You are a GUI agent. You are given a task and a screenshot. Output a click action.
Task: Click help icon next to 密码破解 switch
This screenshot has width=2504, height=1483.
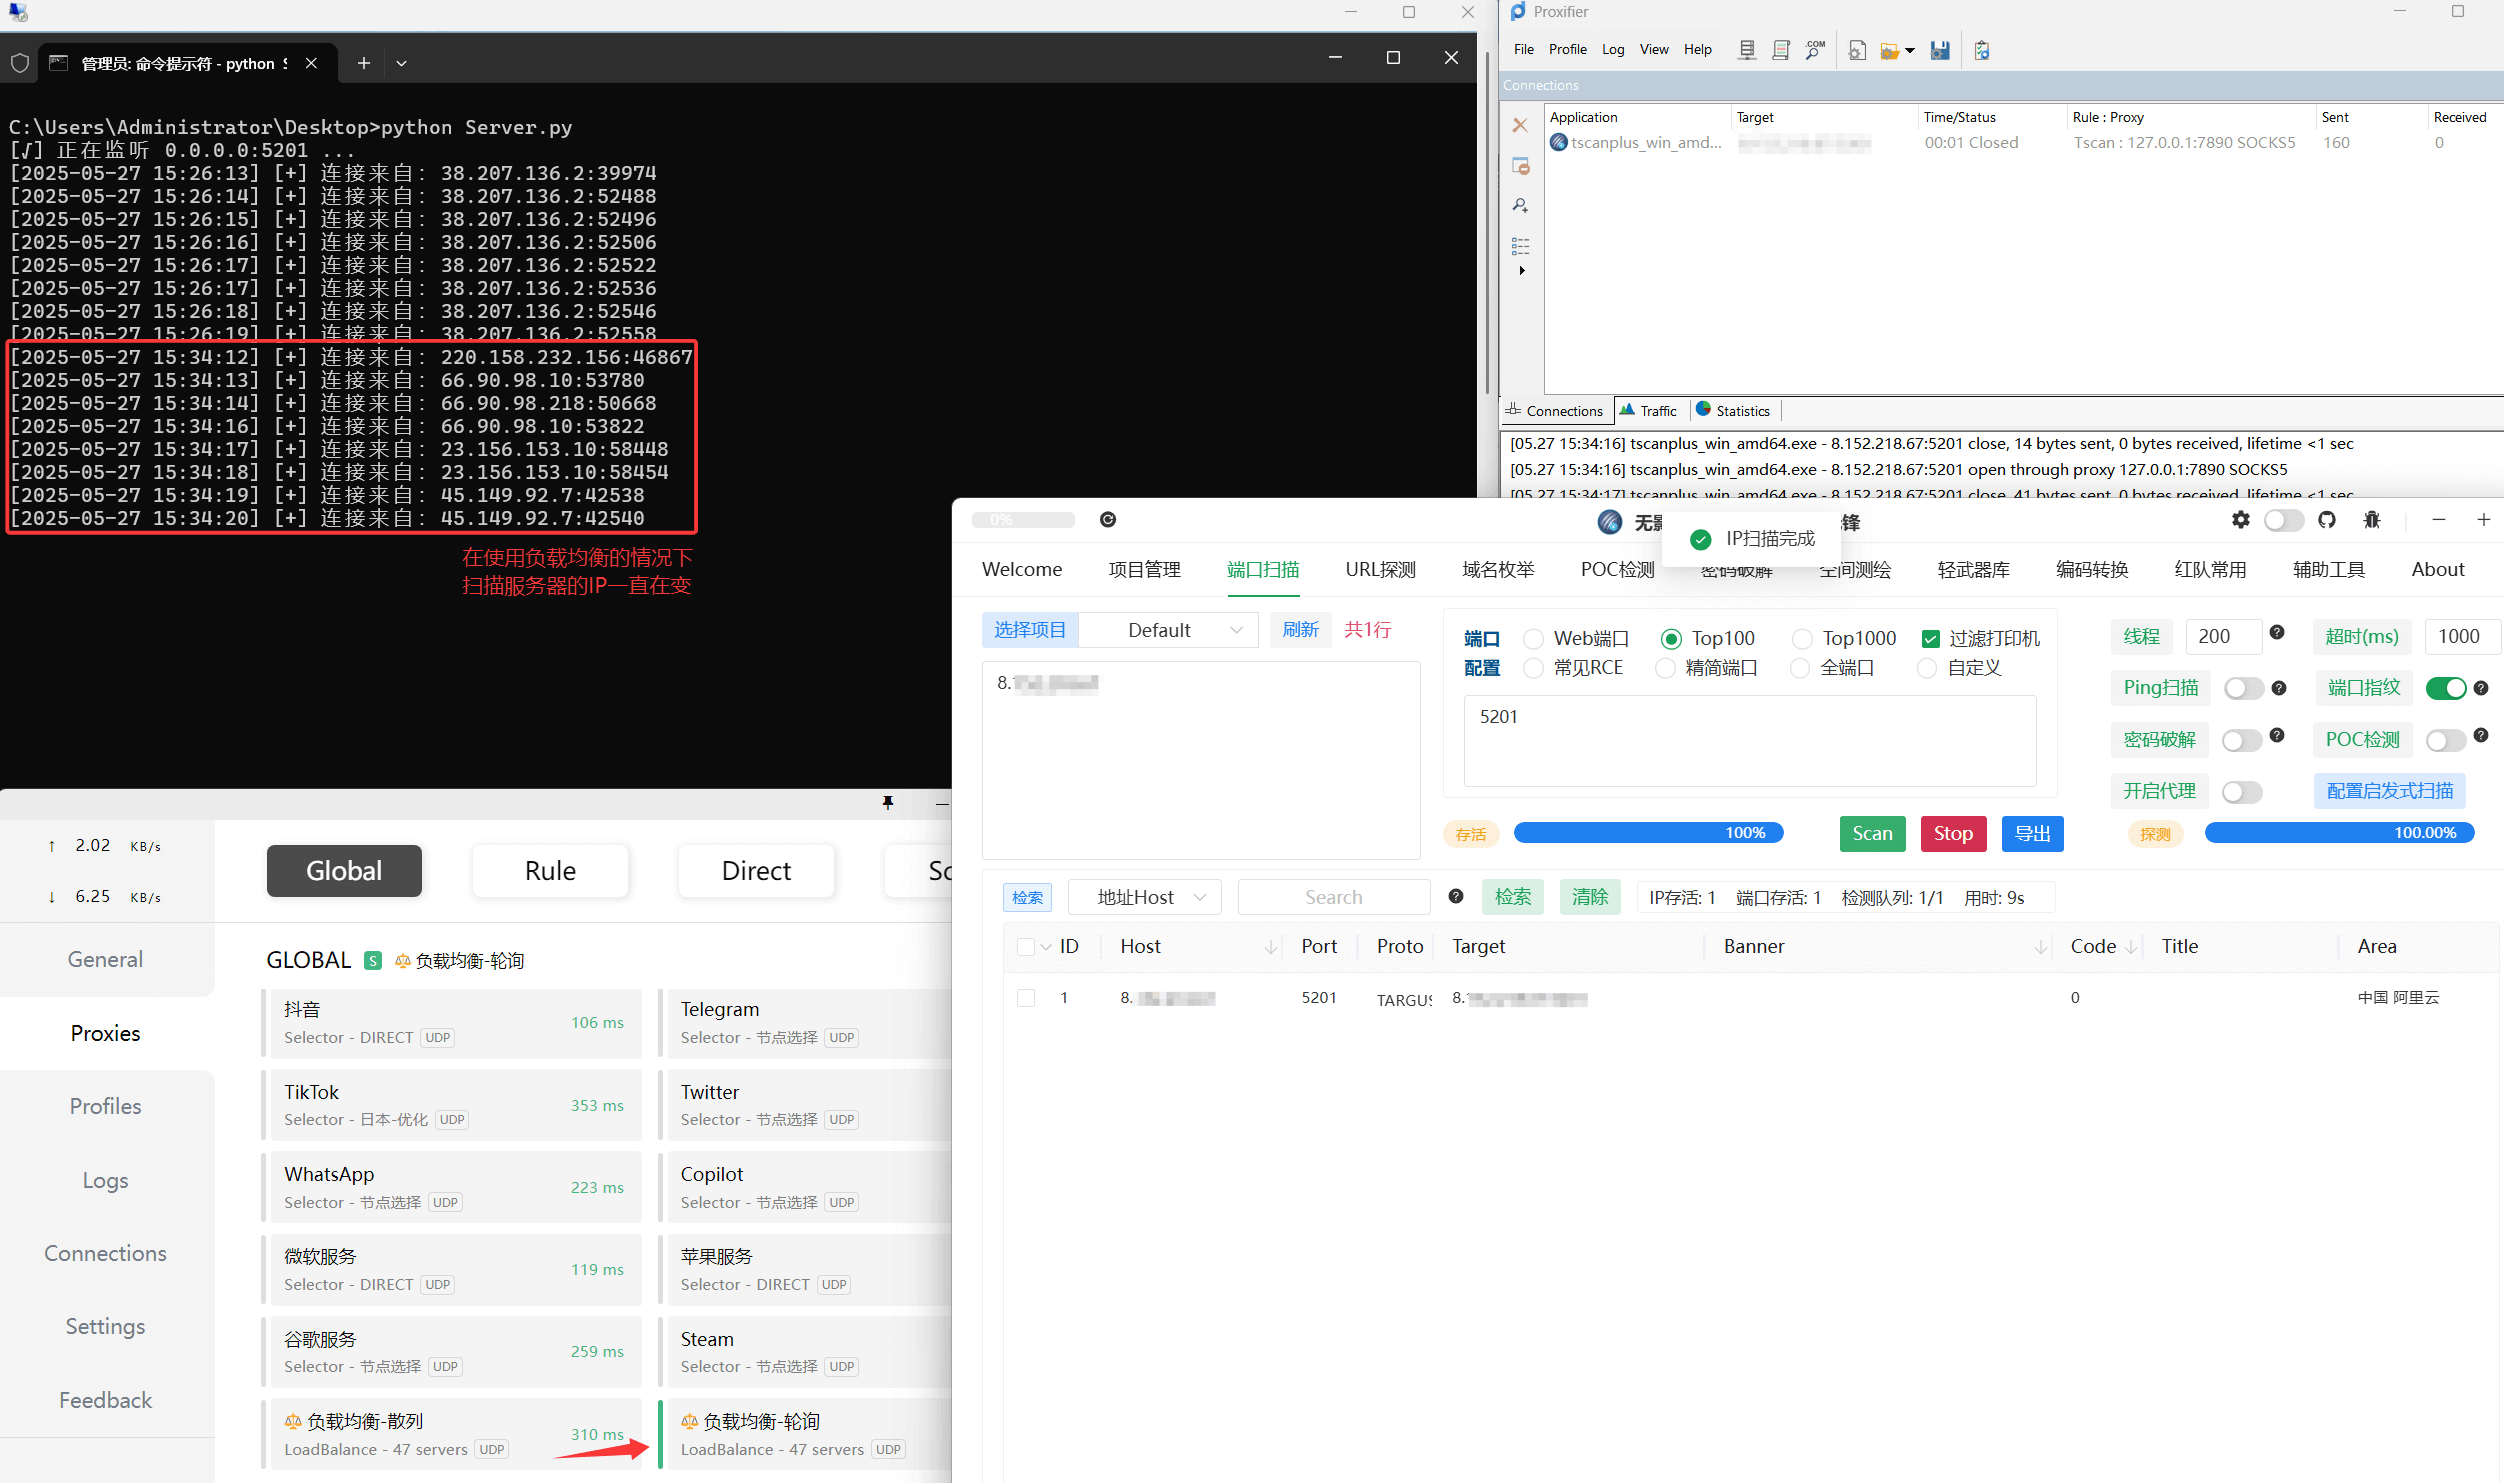click(2277, 735)
